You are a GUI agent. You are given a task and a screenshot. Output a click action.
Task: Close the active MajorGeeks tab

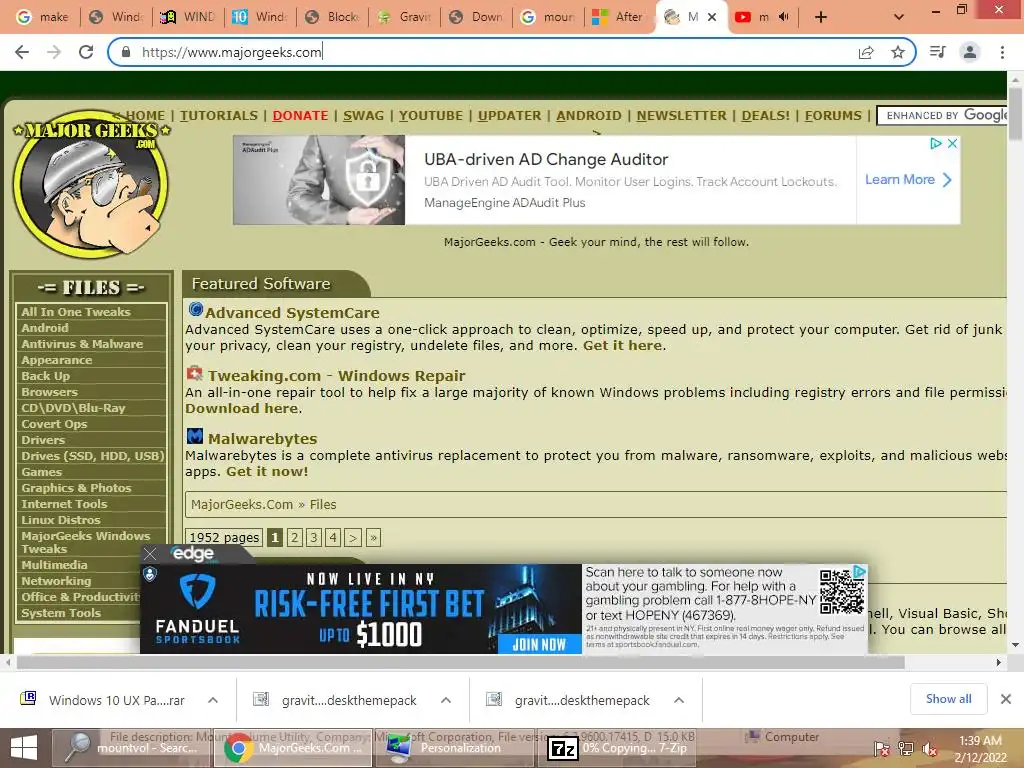coord(712,17)
